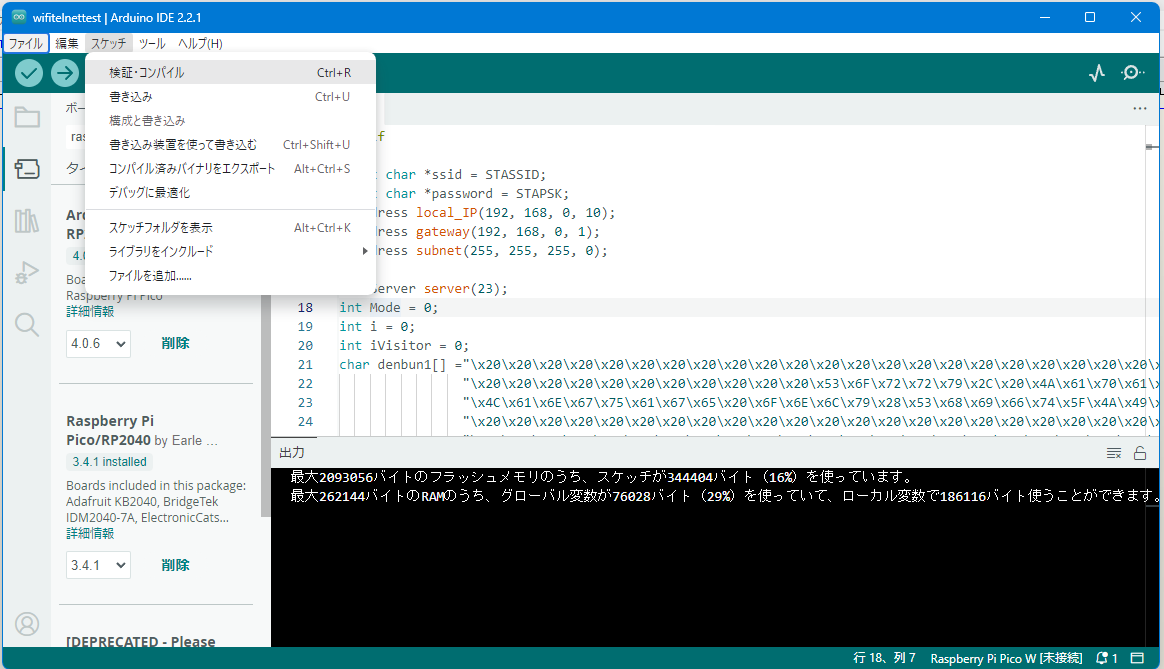Screen dimensions: 1164x669
Task: Open the 3.4.1 version dropdown
Action: click(98, 565)
